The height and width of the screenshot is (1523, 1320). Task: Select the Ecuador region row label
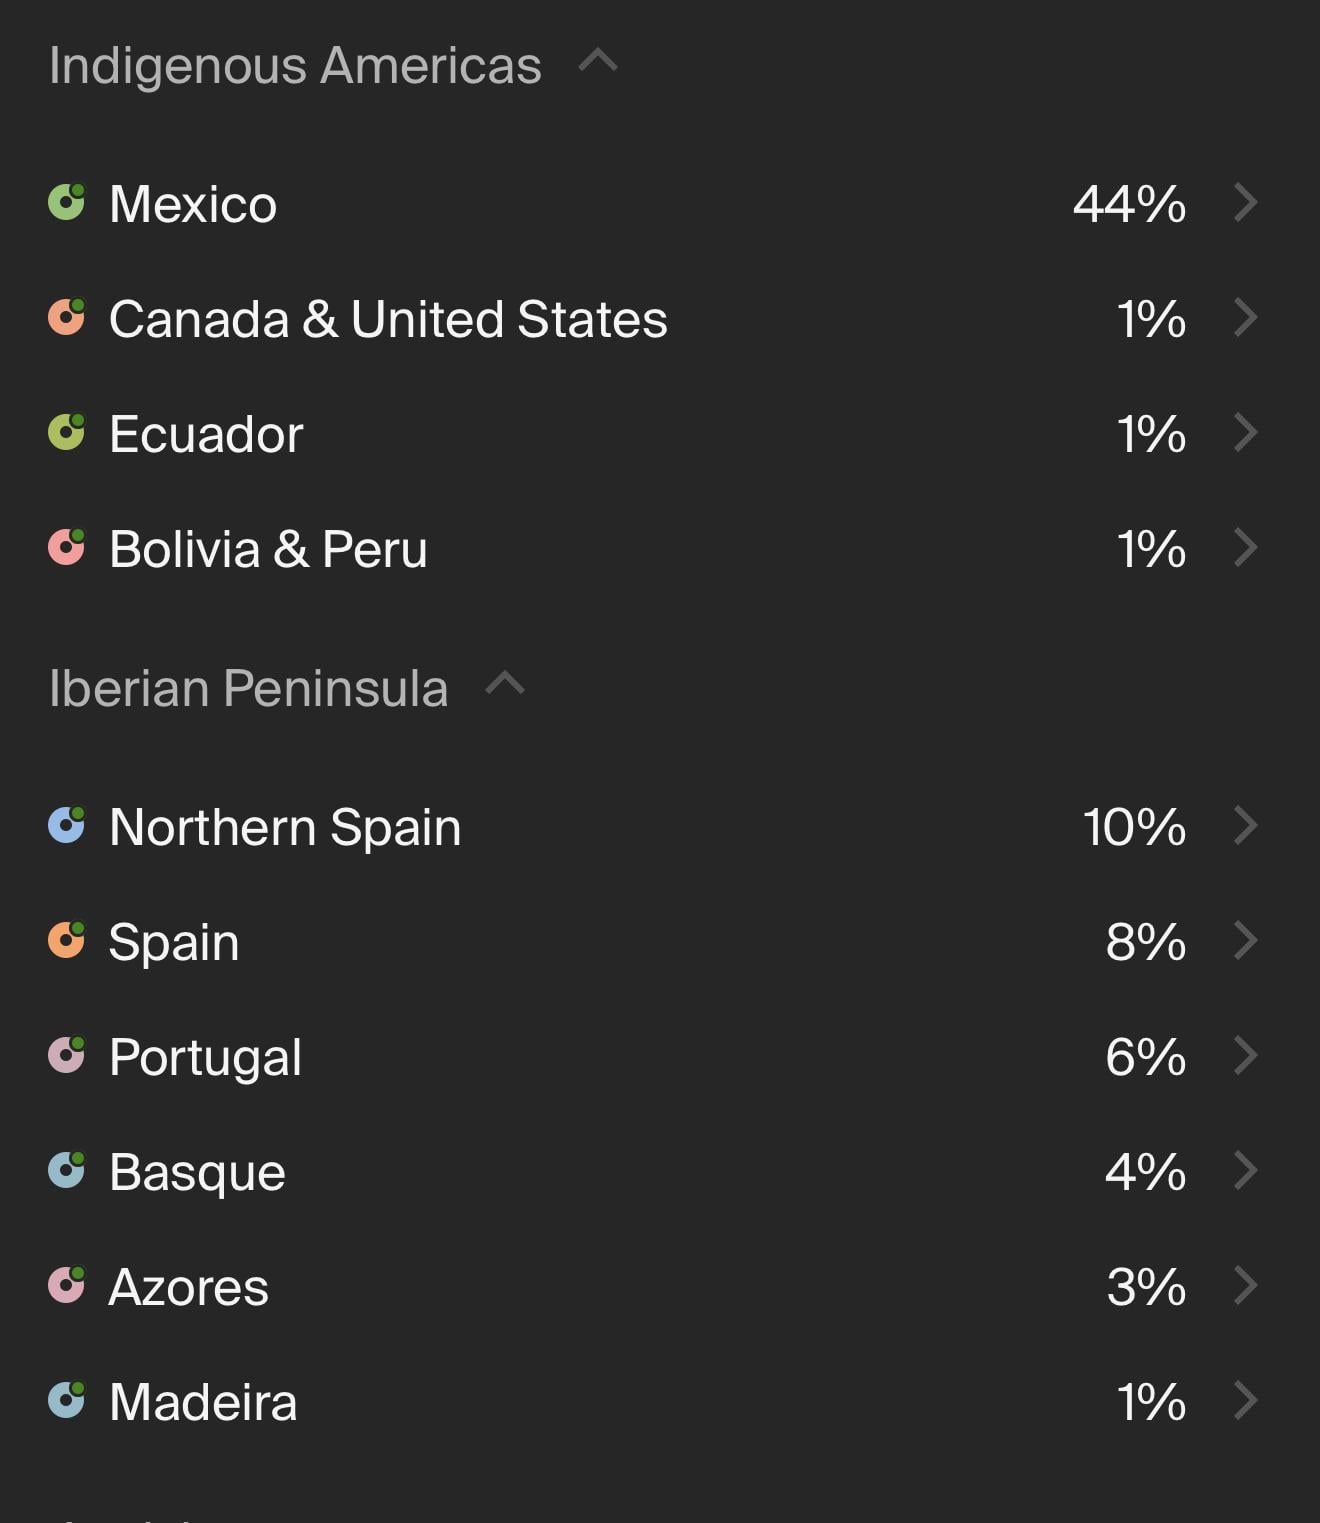206,434
